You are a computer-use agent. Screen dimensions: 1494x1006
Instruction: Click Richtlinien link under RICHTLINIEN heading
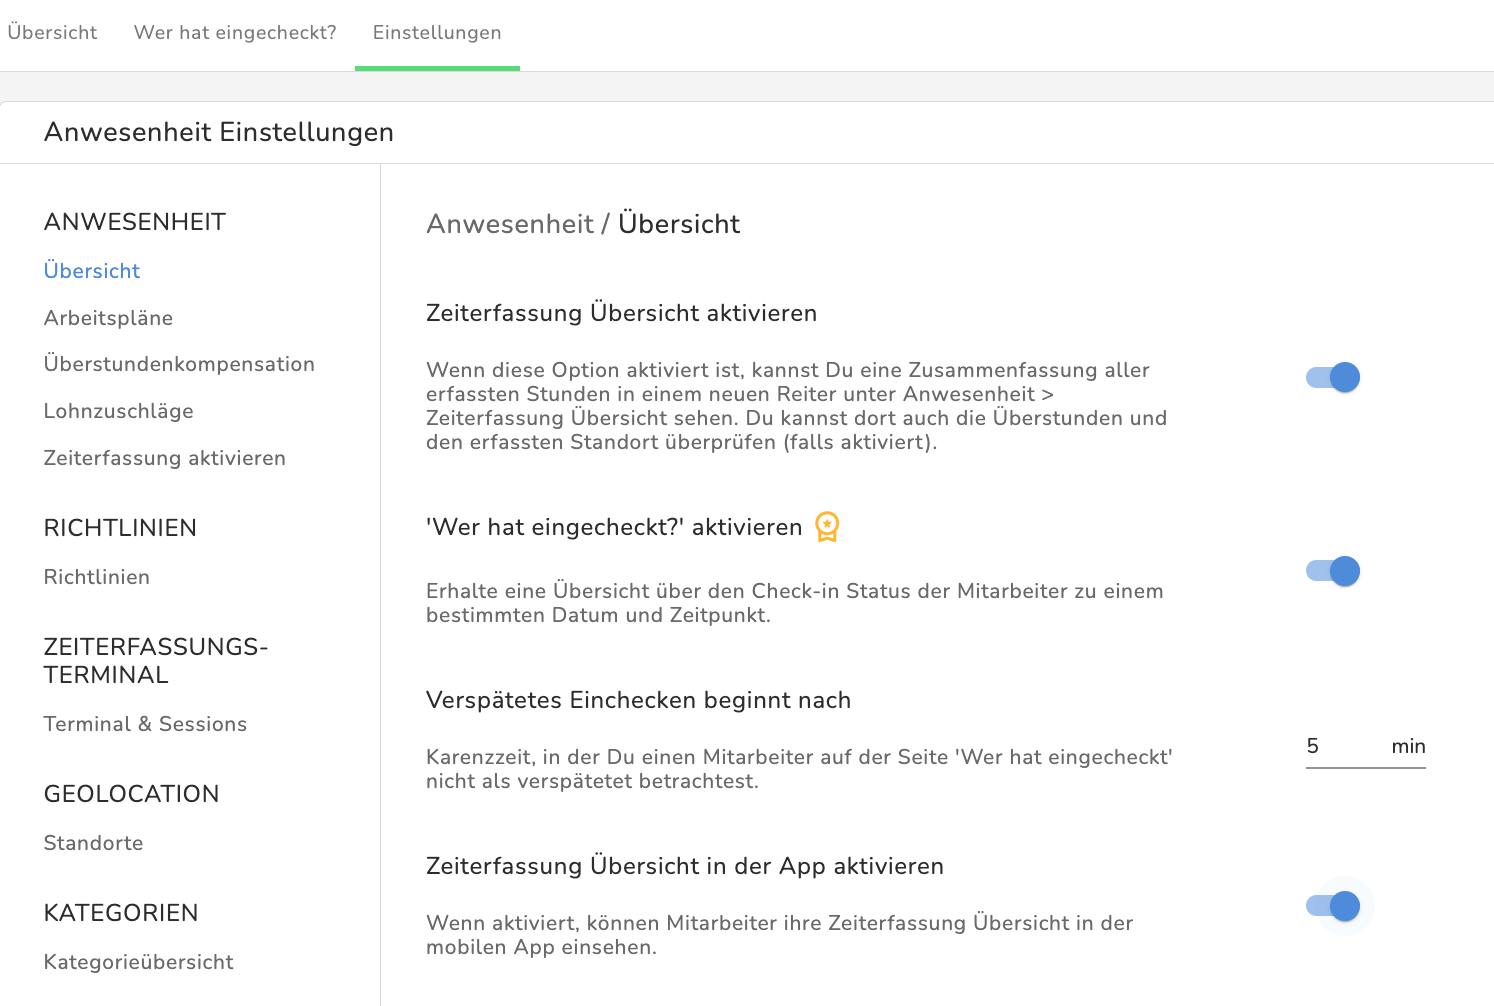[97, 577]
